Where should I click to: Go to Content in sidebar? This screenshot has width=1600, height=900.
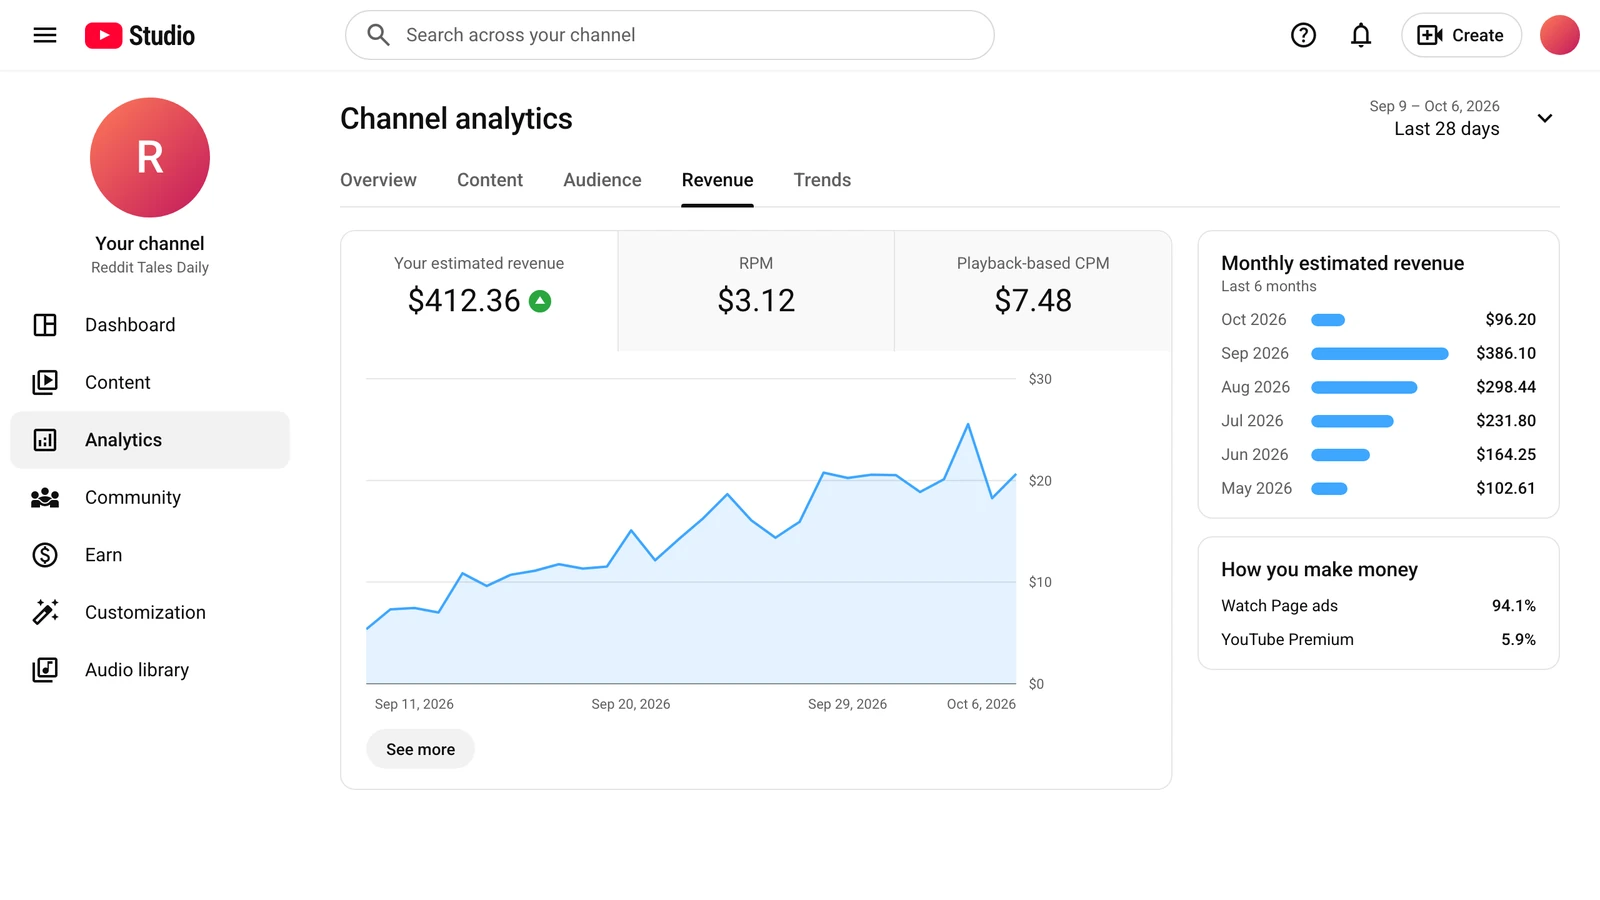coord(150,382)
